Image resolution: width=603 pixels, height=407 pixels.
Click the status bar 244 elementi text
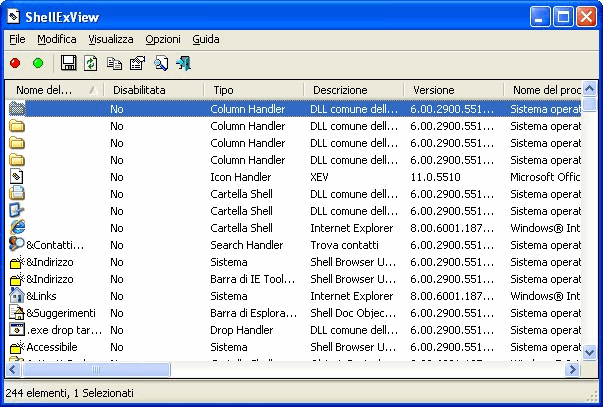(x=70, y=393)
